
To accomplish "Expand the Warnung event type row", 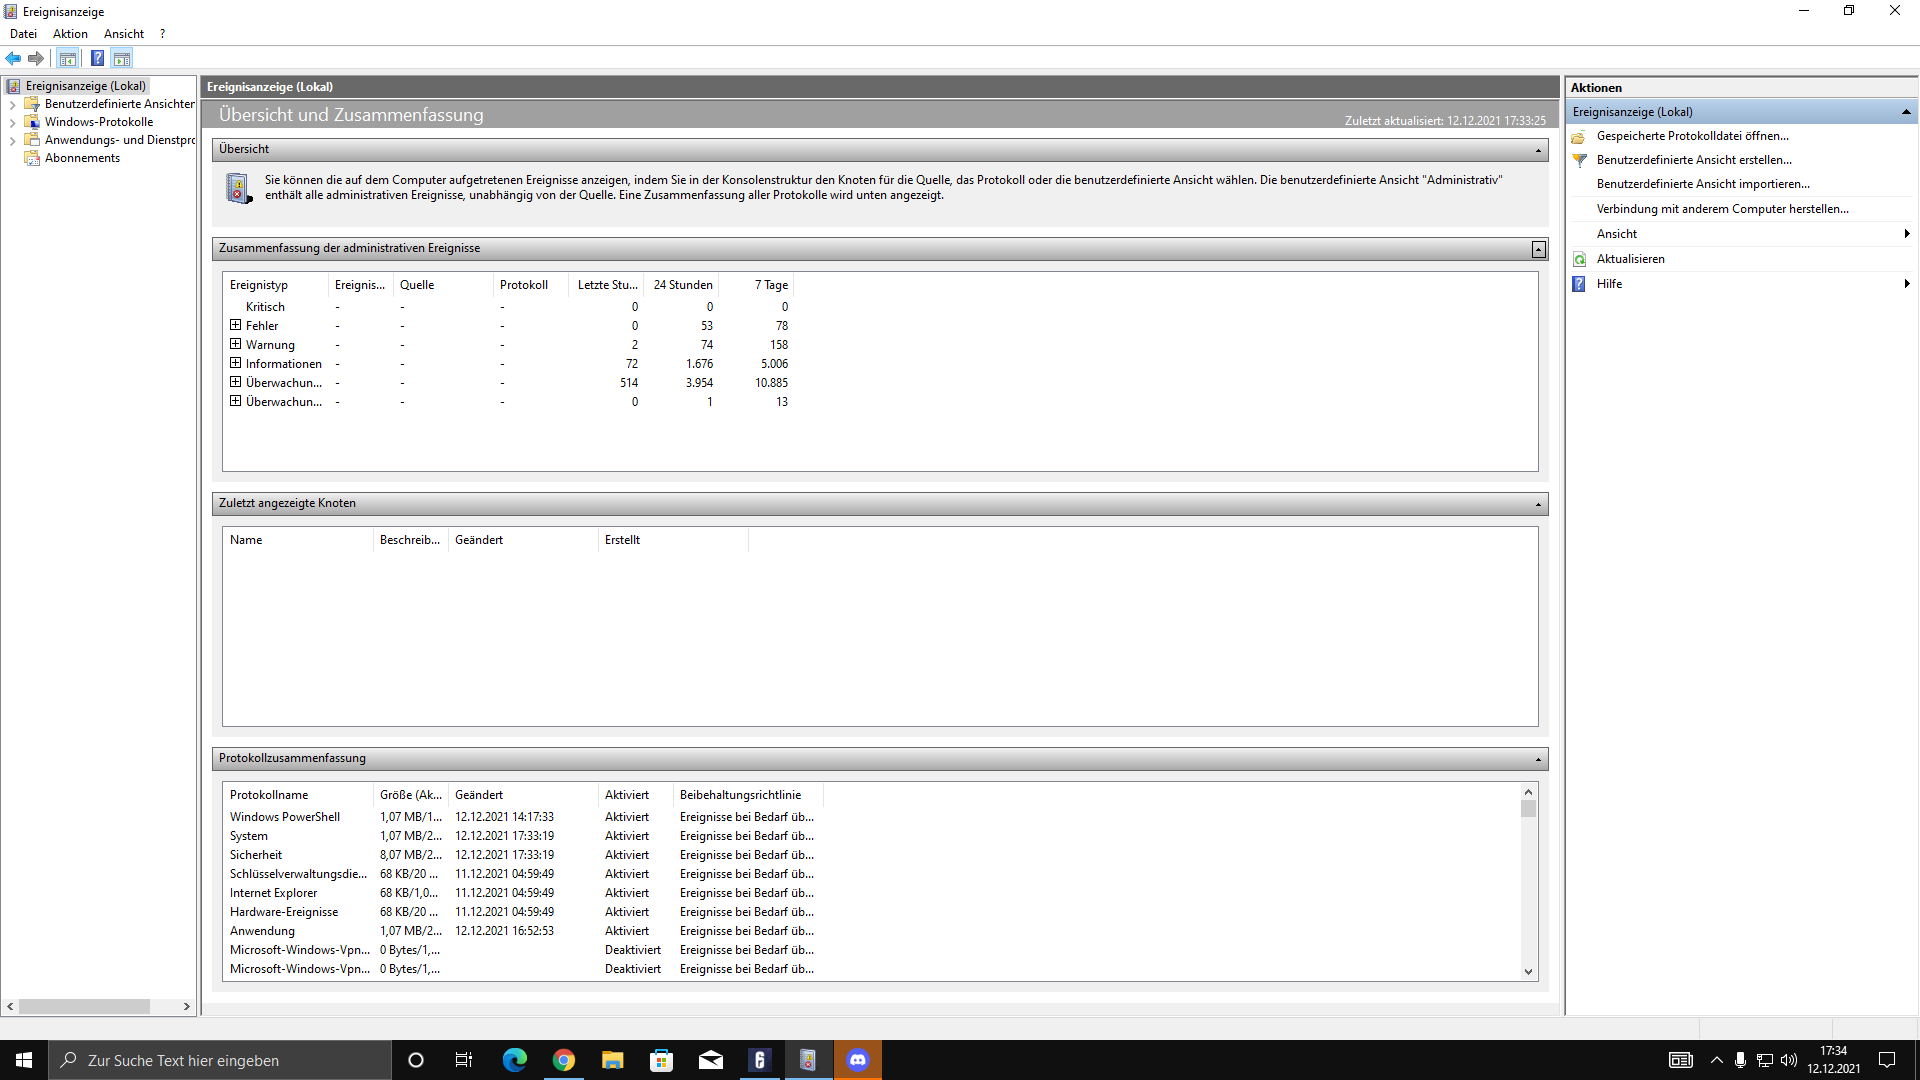I will tap(236, 344).
